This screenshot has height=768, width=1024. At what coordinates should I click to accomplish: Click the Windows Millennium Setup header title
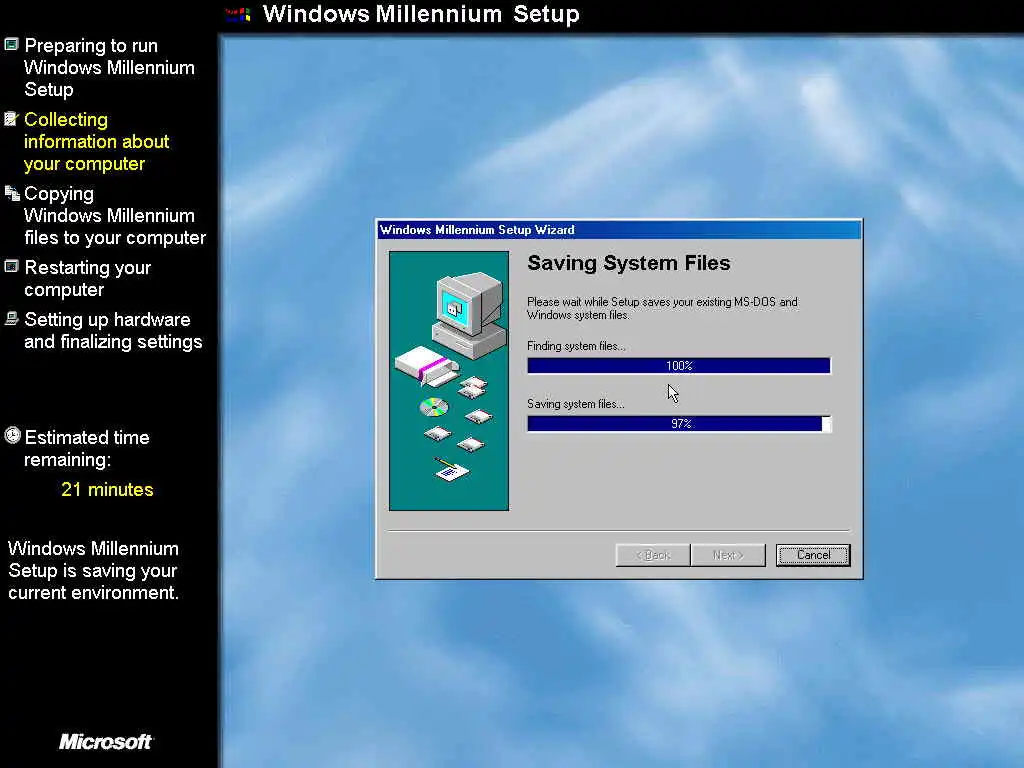pos(421,14)
